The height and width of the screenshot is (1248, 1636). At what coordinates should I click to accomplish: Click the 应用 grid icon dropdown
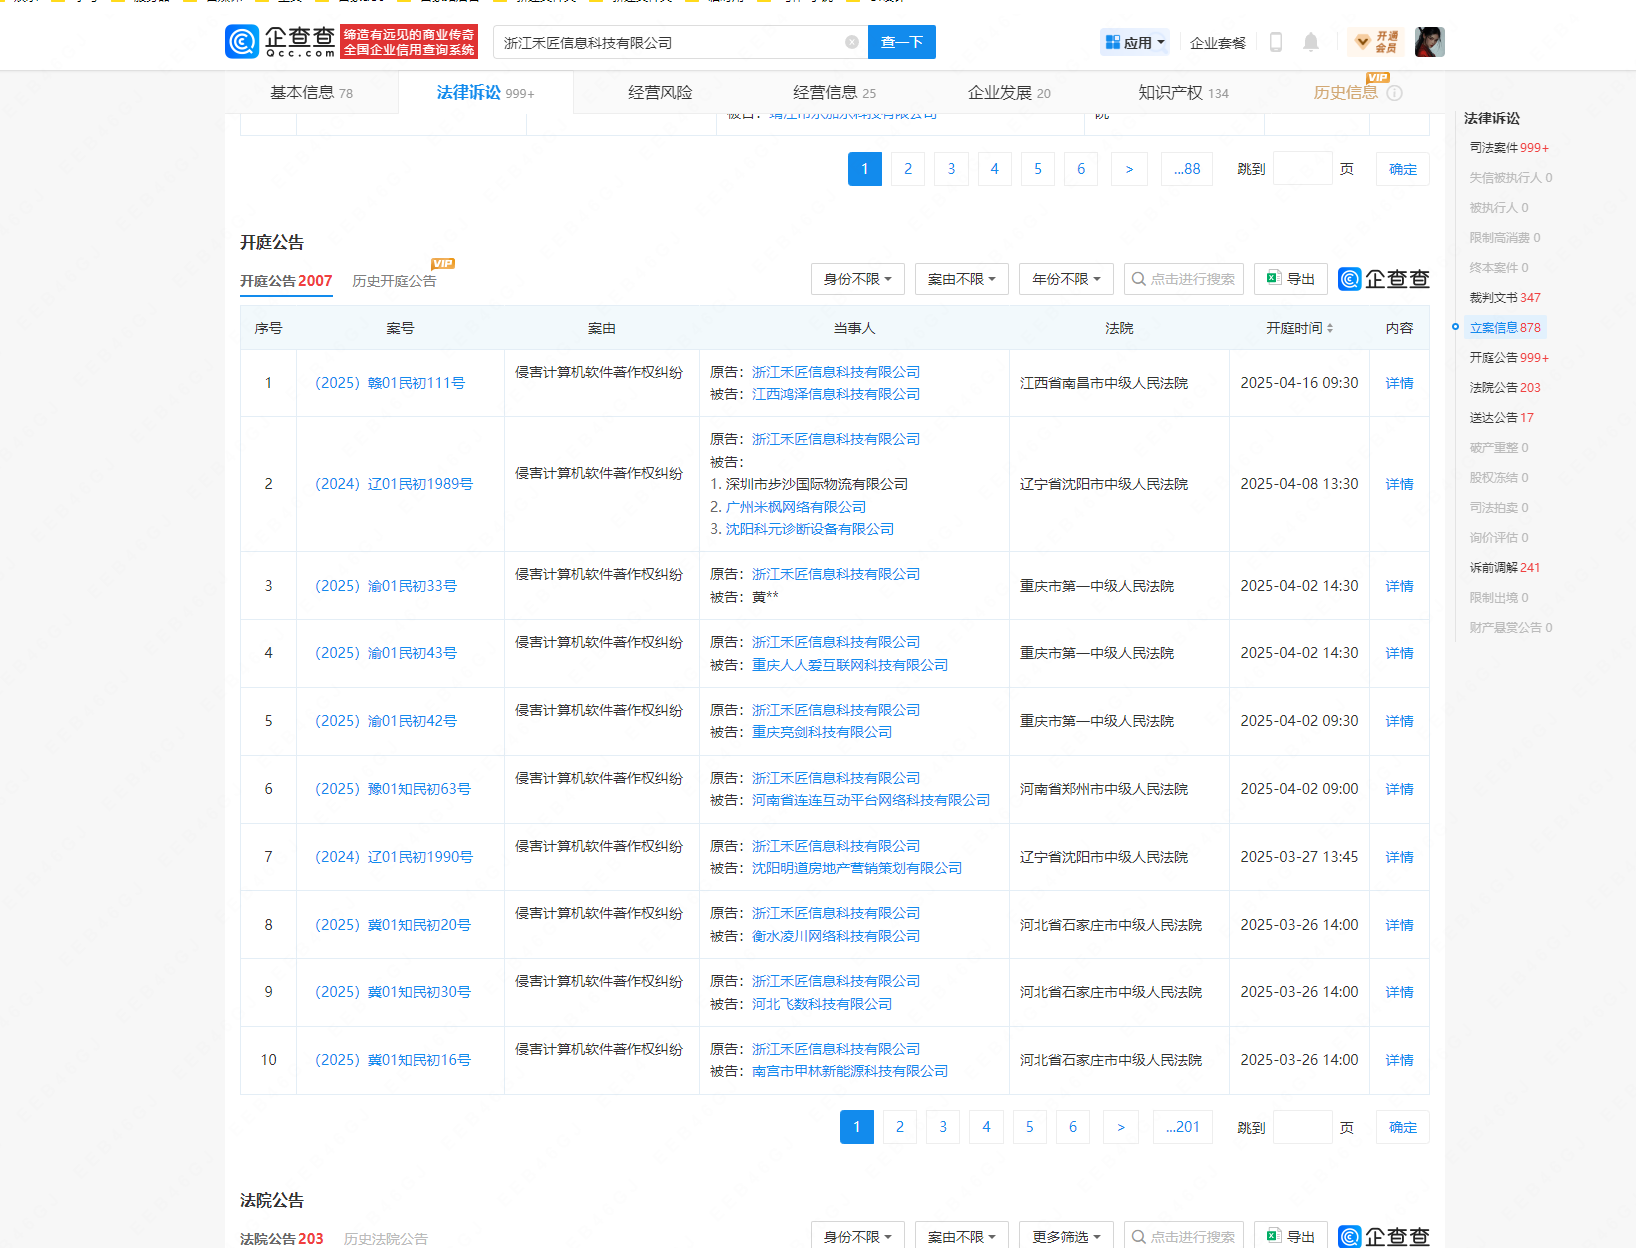pos(1134,42)
